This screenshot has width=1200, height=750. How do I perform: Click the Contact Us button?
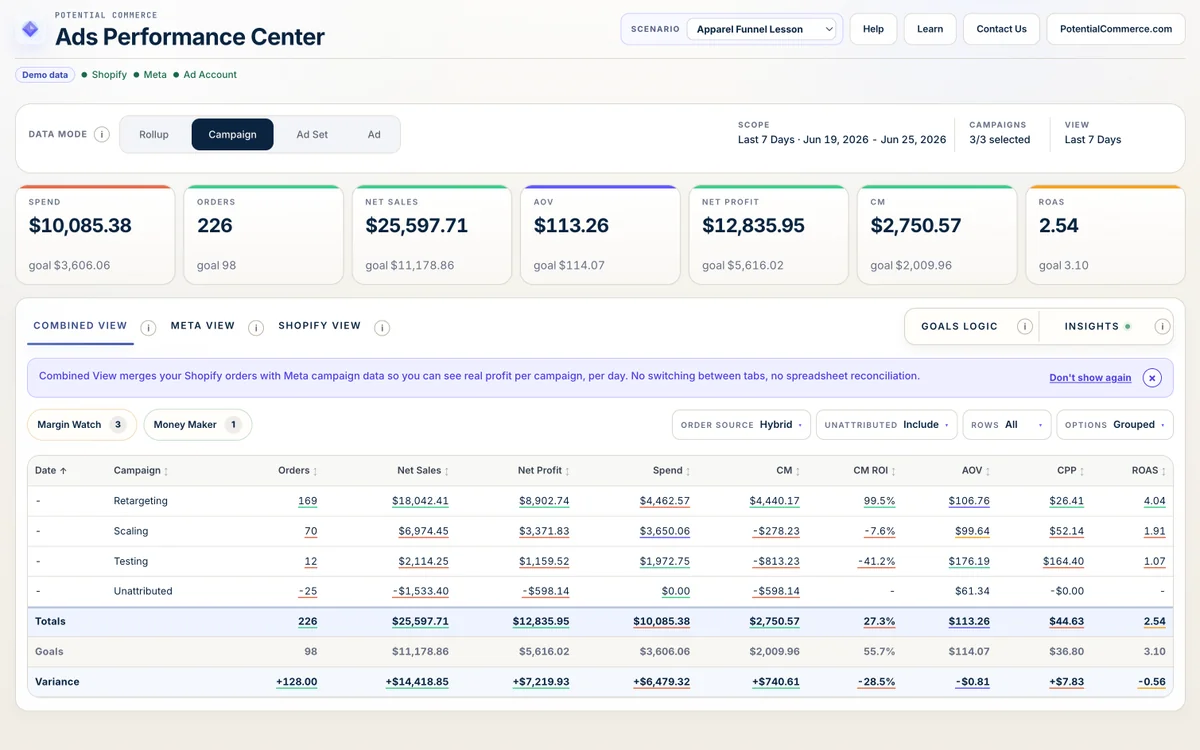(1002, 29)
